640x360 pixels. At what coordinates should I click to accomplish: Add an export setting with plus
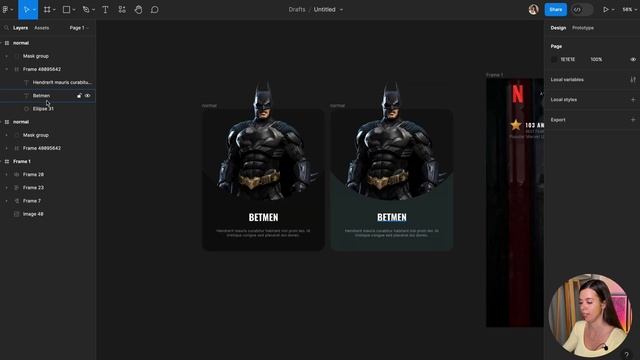pyautogui.click(x=633, y=120)
